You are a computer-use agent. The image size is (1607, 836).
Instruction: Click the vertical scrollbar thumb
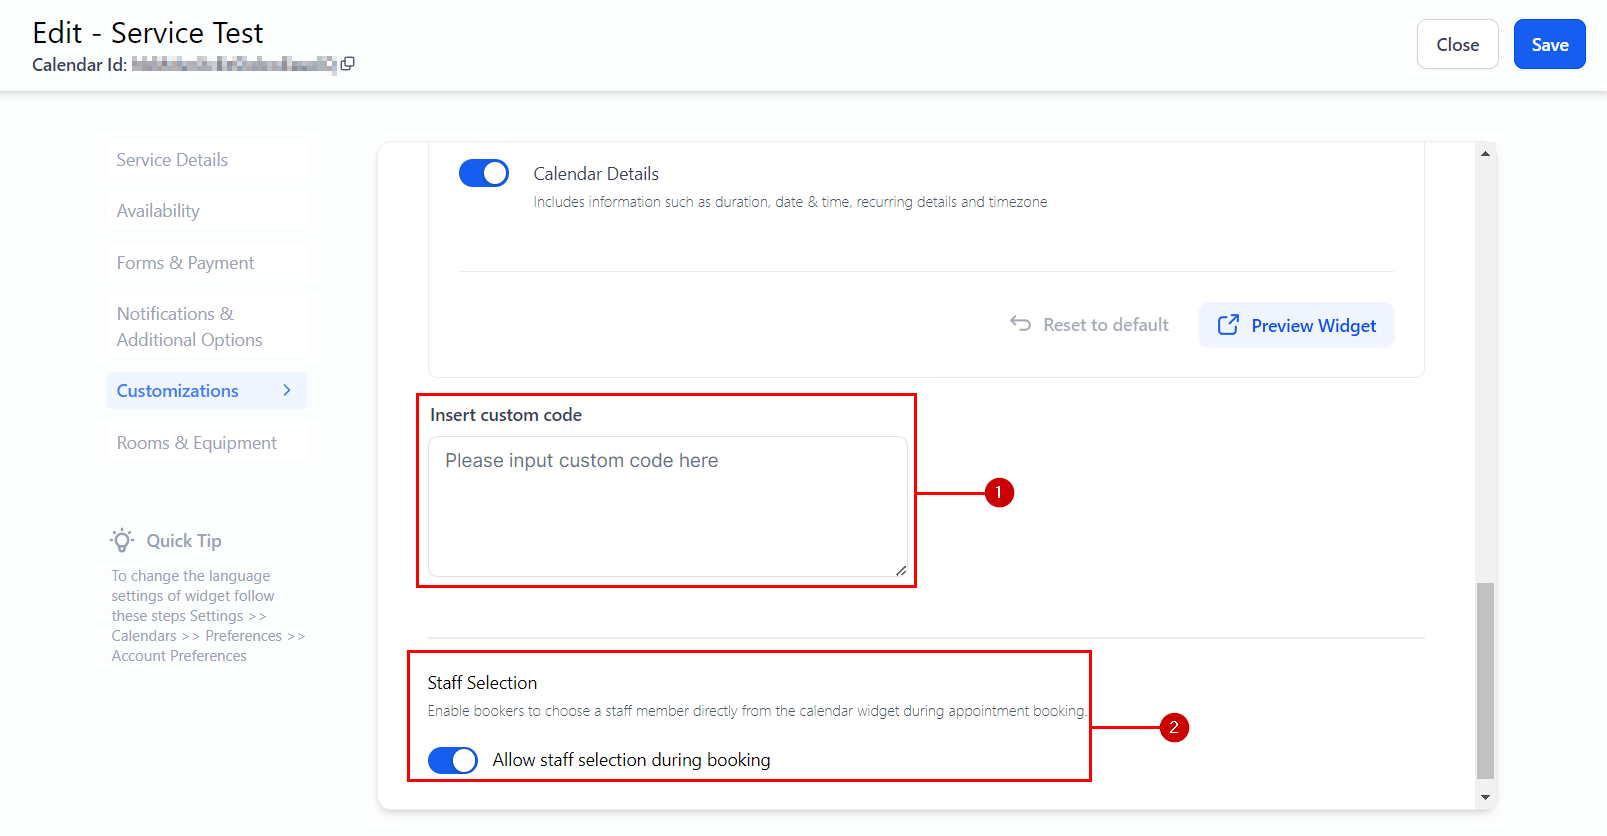tap(1485, 680)
